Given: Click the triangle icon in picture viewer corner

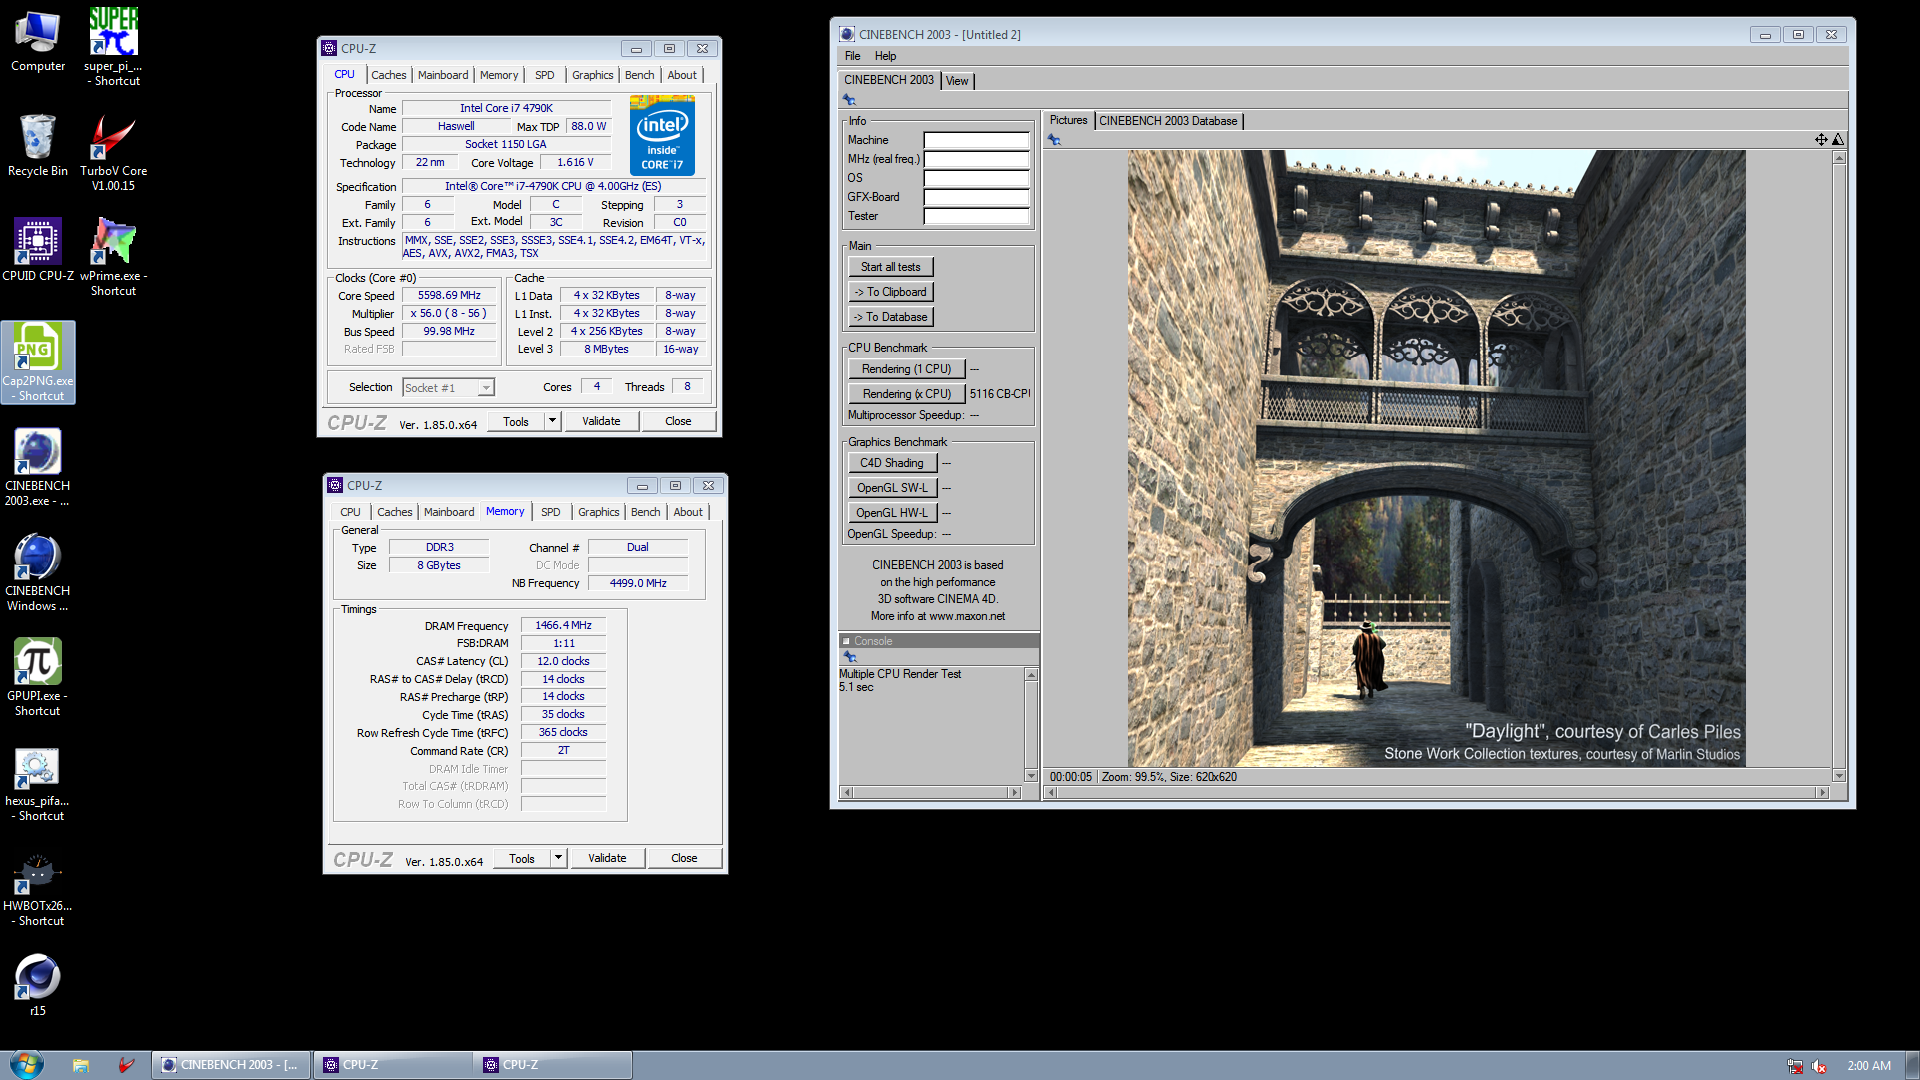Looking at the screenshot, I should pos(1838,140).
